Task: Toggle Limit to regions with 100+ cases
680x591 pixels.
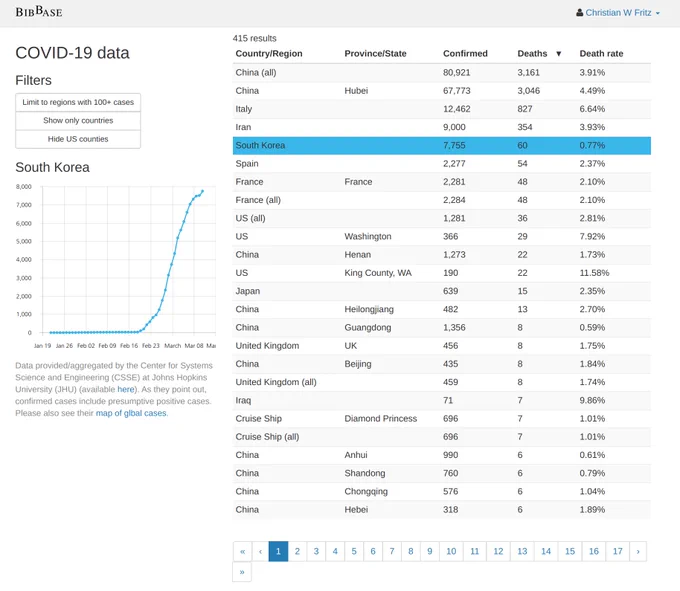Action: tap(78, 102)
